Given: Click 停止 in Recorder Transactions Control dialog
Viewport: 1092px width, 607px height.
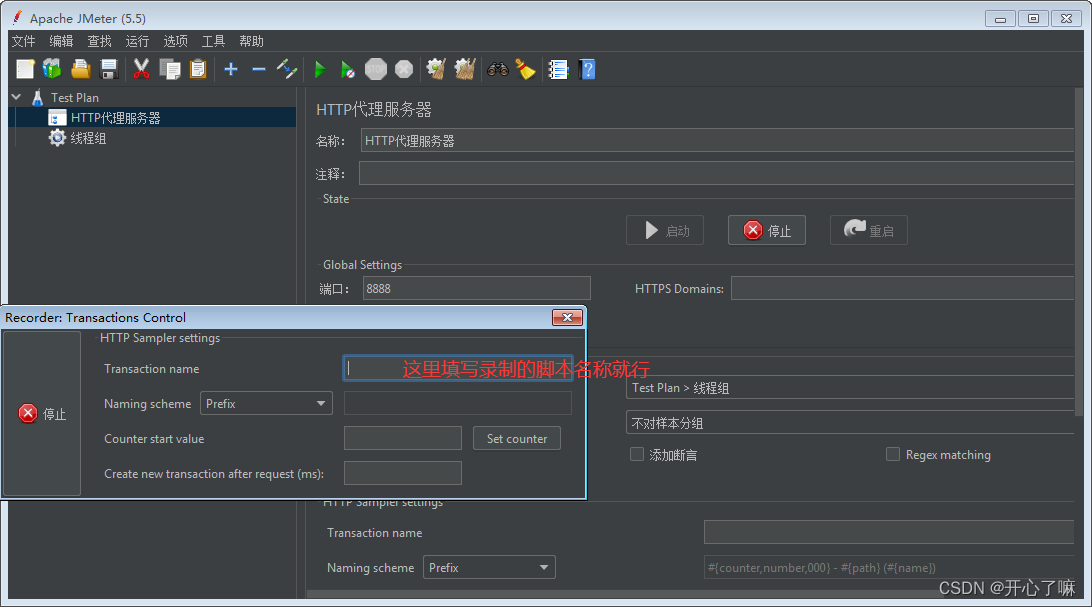Looking at the screenshot, I should pos(42,413).
